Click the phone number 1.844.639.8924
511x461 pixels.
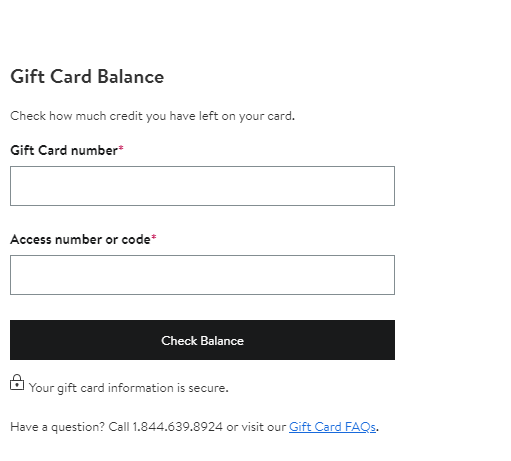tap(177, 427)
